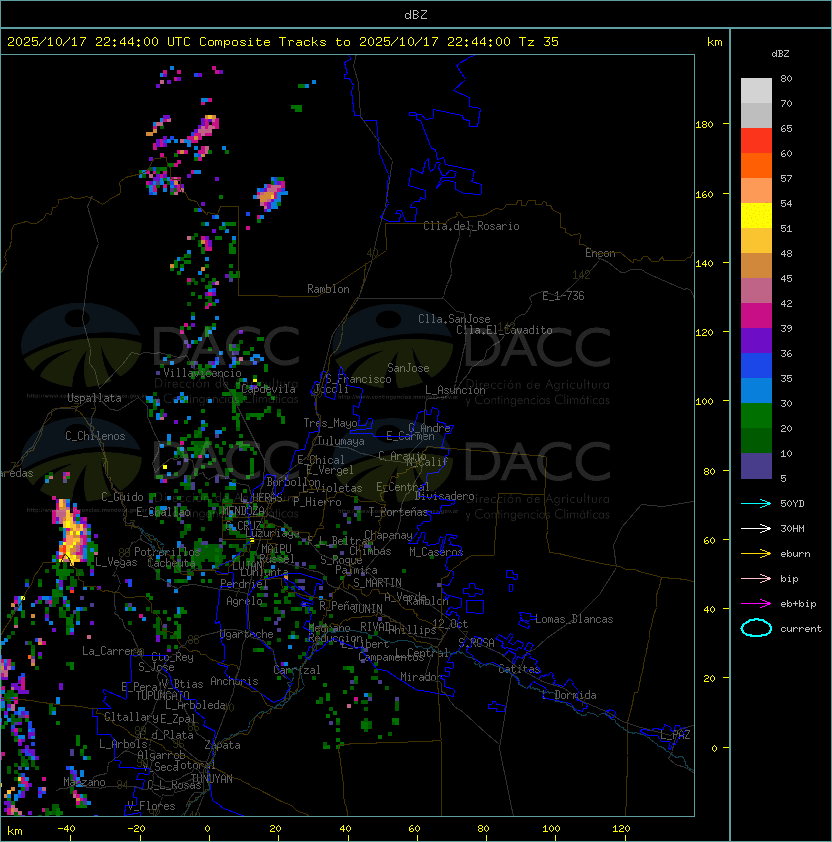832x842 pixels.
Task: Click the Zapata location label
Action: pyautogui.click(x=222, y=745)
